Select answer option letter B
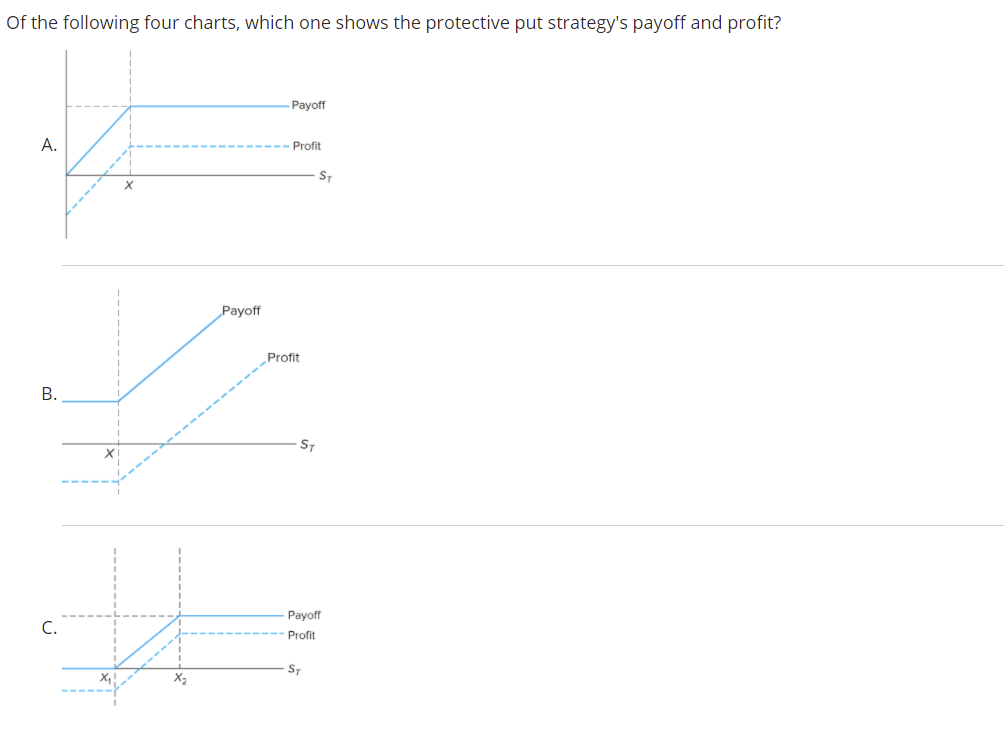Viewport: 1004px width, 731px height. [x=49, y=394]
